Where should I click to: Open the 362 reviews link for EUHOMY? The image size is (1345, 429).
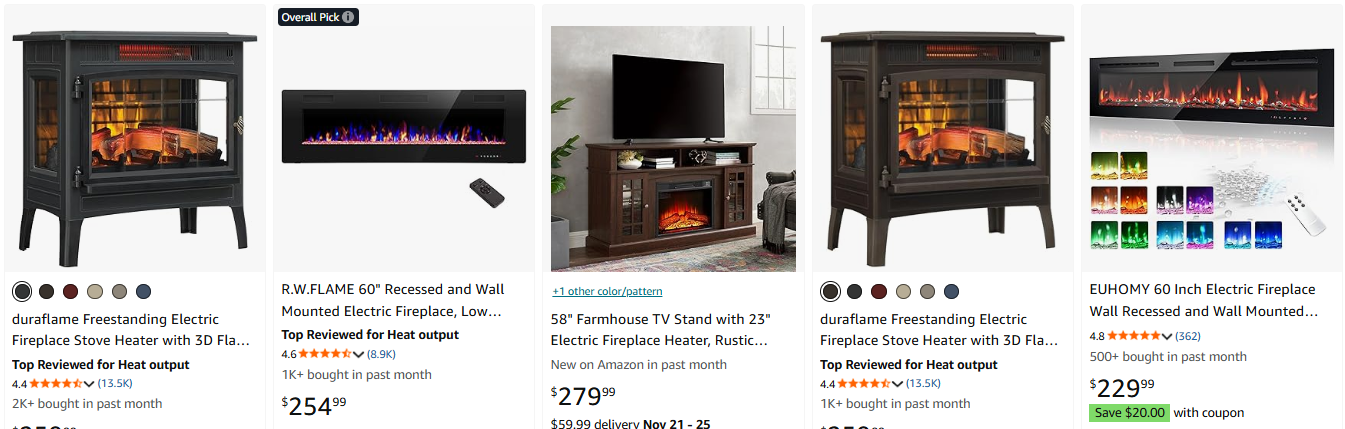coord(1188,336)
